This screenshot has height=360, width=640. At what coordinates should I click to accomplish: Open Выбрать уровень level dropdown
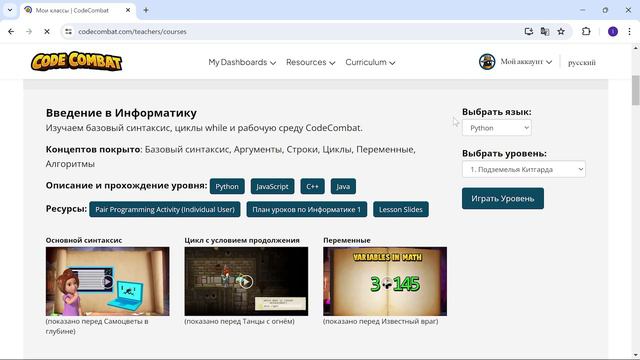coord(524,169)
